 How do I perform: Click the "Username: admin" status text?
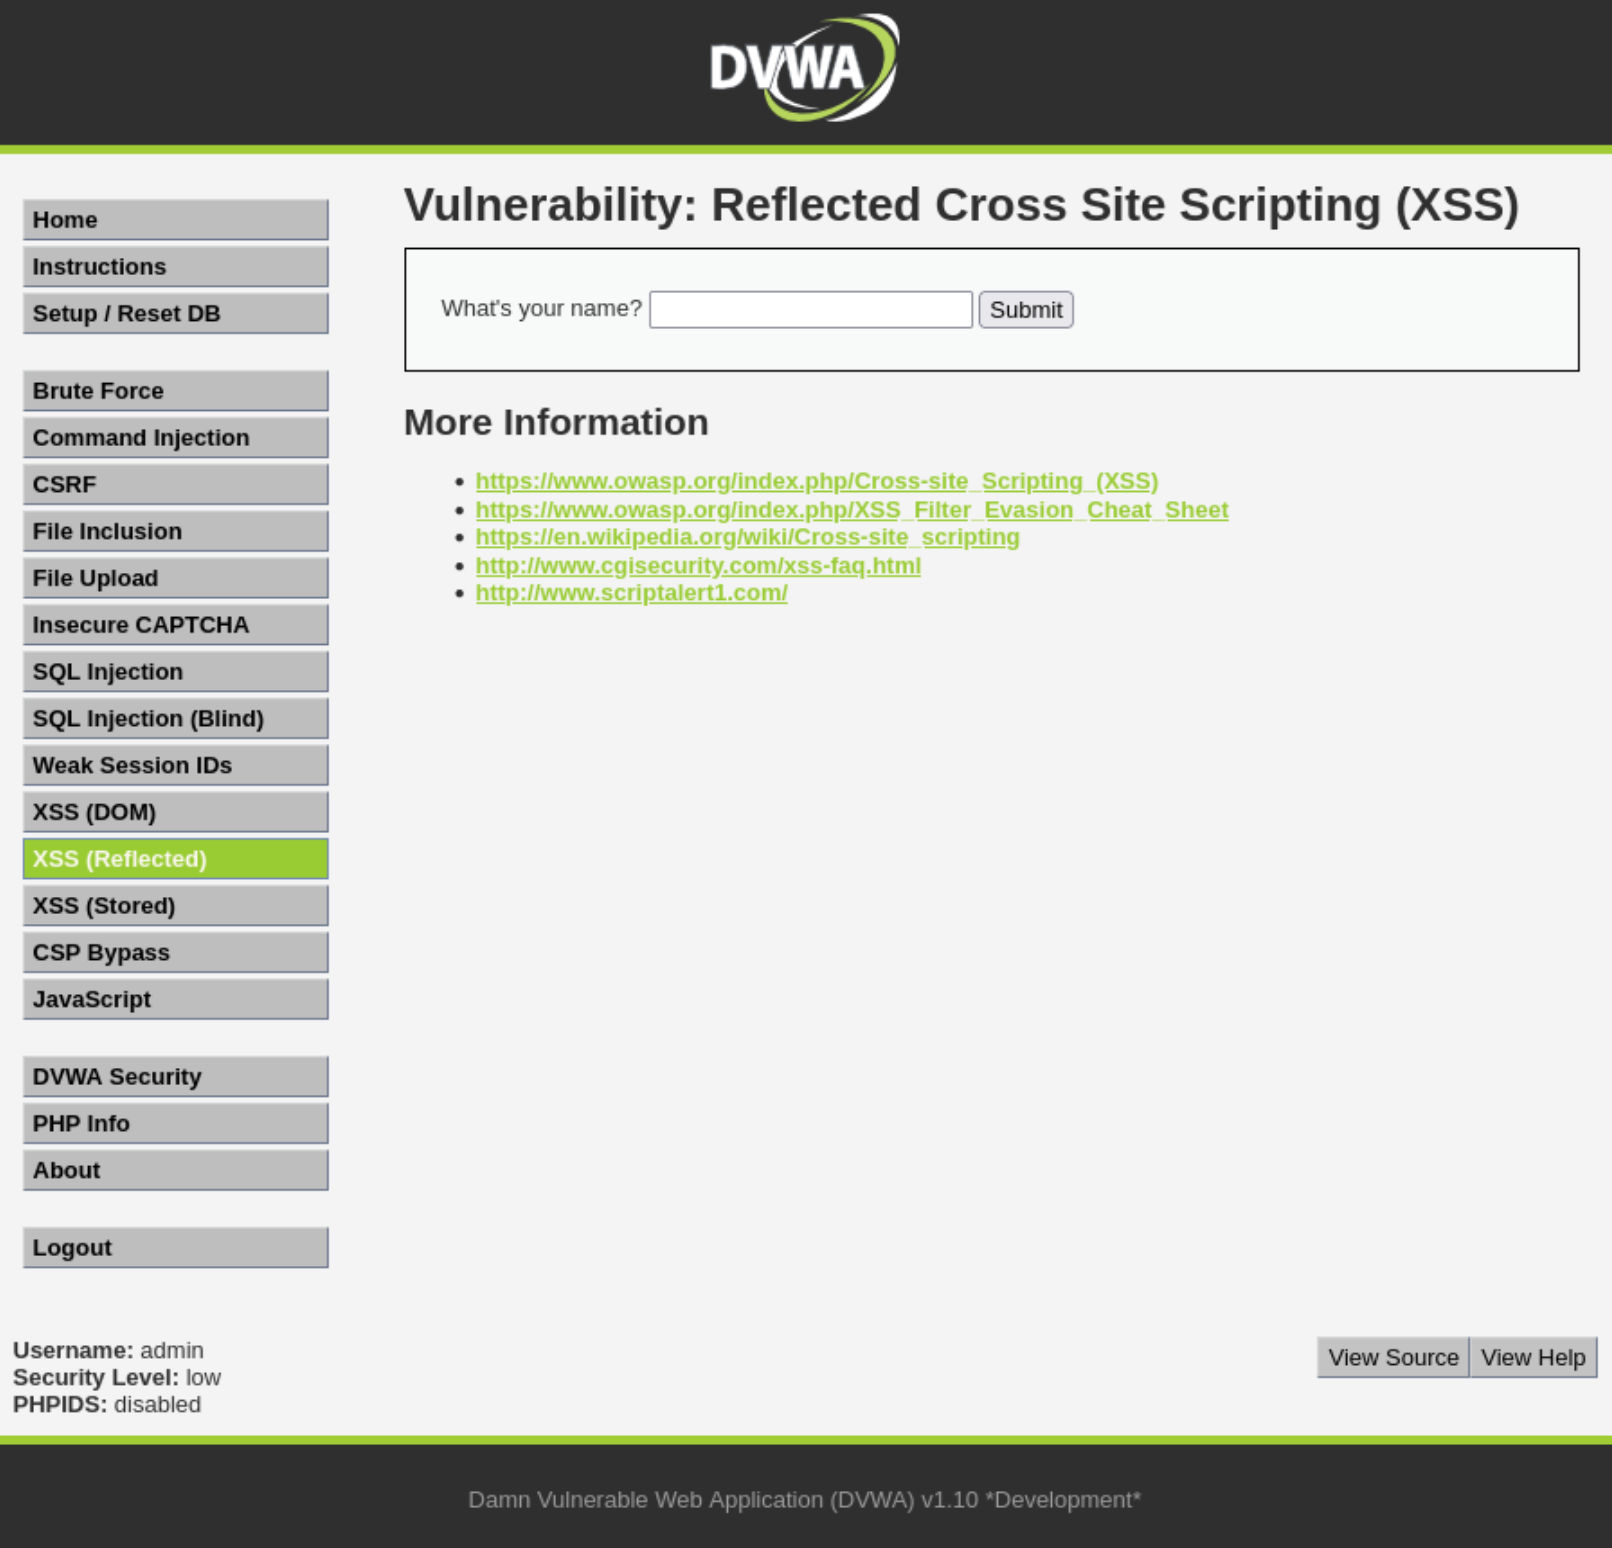108,1351
